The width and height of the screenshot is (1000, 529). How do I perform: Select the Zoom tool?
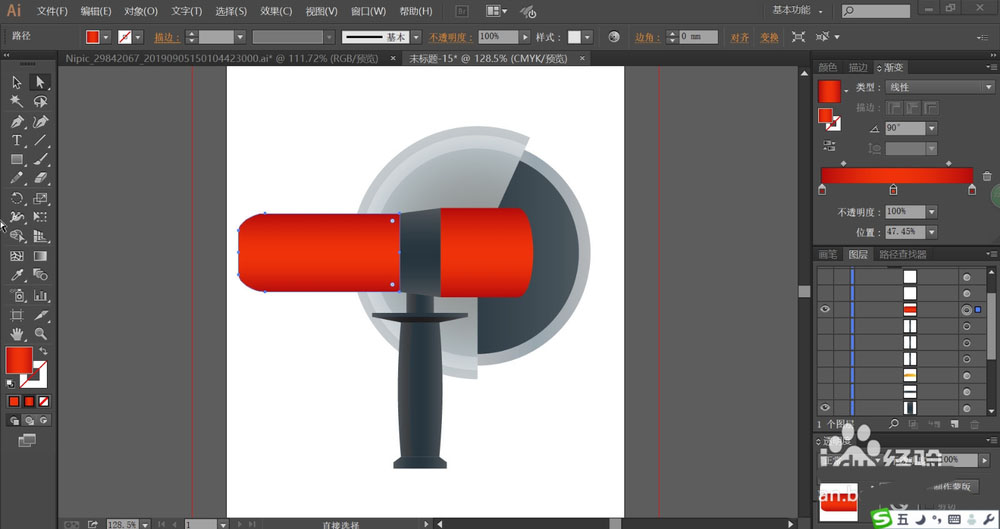[x=40, y=334]
